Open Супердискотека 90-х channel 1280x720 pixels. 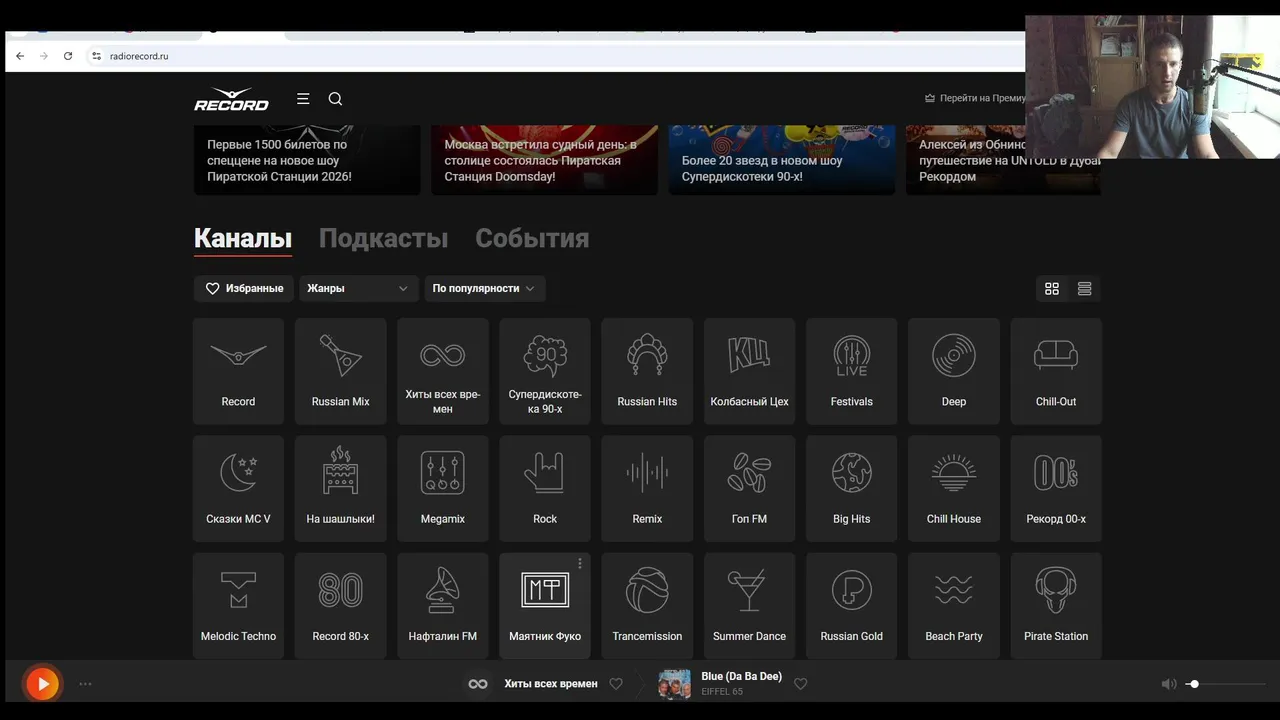click(x=545, y=371)
